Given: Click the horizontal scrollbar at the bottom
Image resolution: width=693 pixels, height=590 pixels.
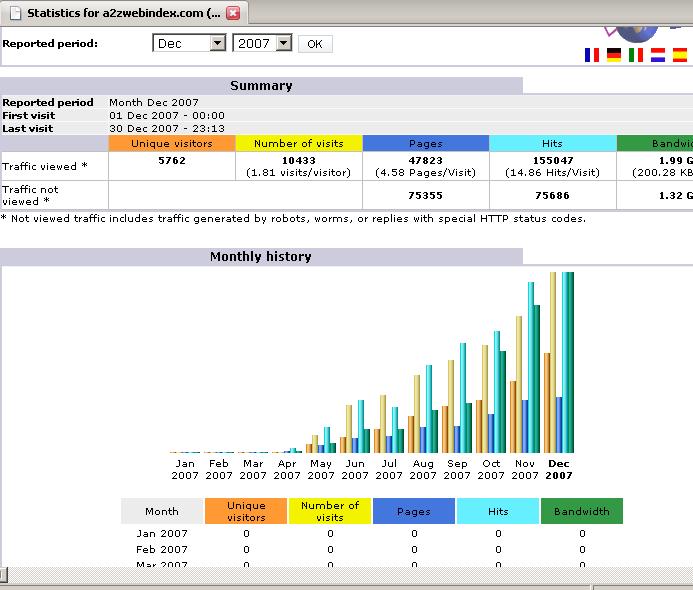Looking at the screenshot, I should (x=300, y=575).
